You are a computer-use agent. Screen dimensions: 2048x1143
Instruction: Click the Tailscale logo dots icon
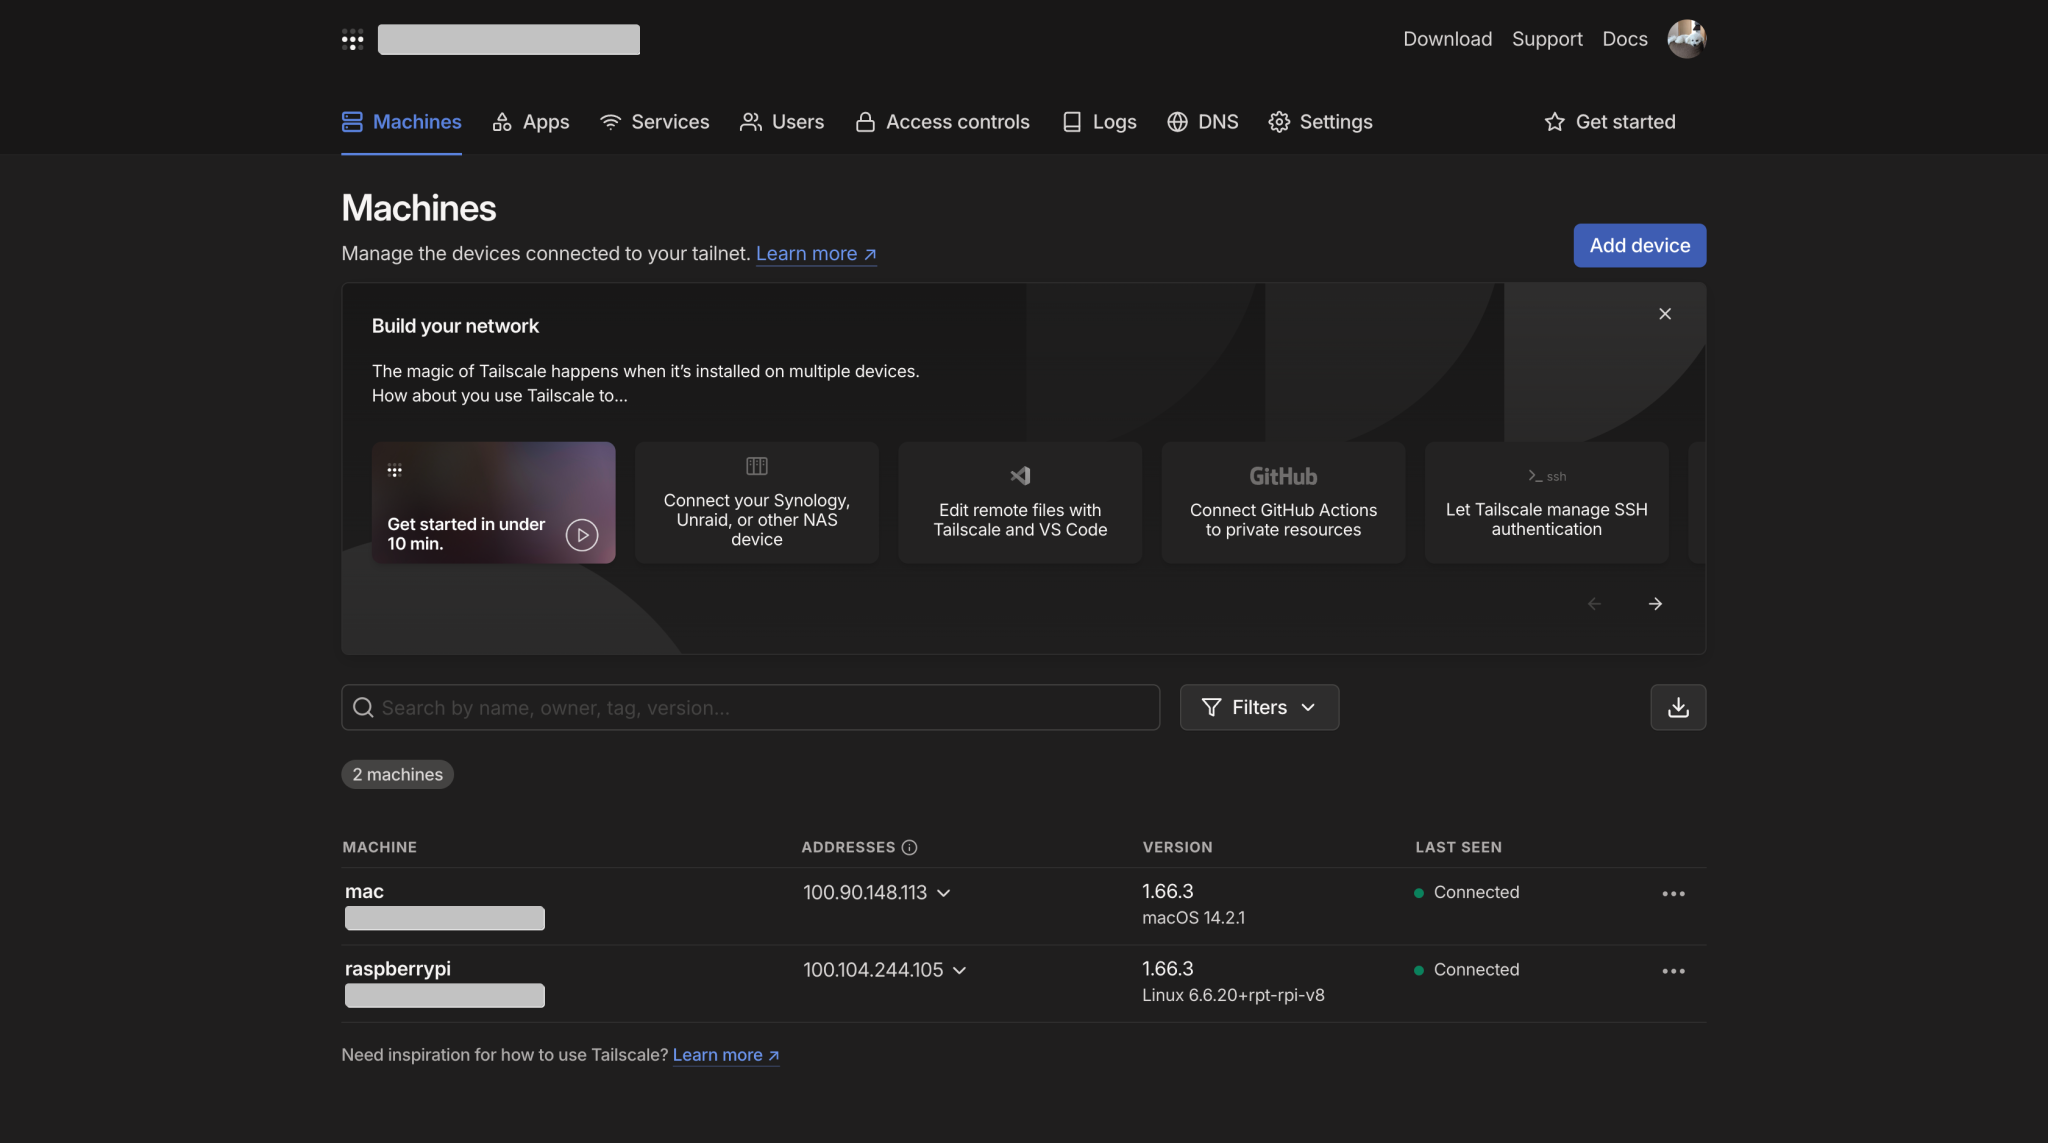tap(352, 40)
